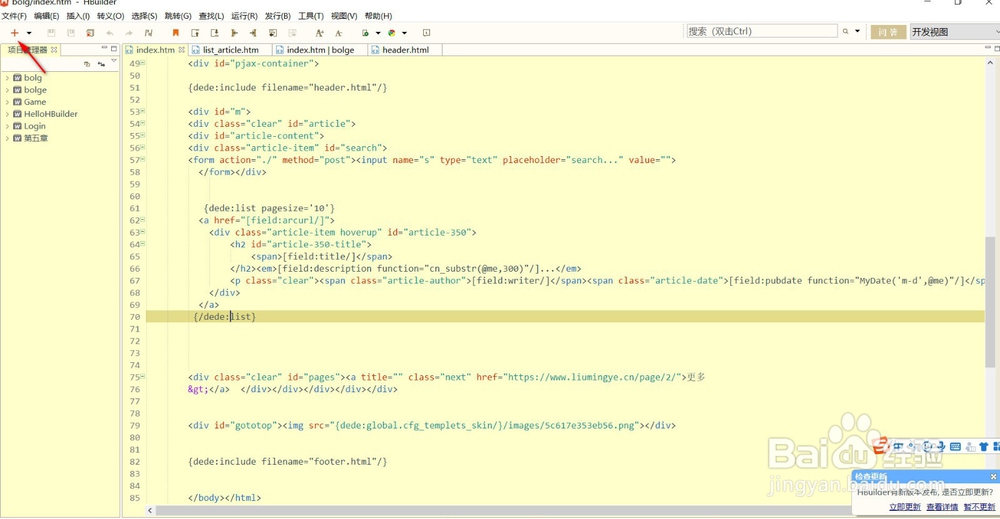
Task: Click the Undo arrow in the toolbar
Action: [x=110, y=33]
